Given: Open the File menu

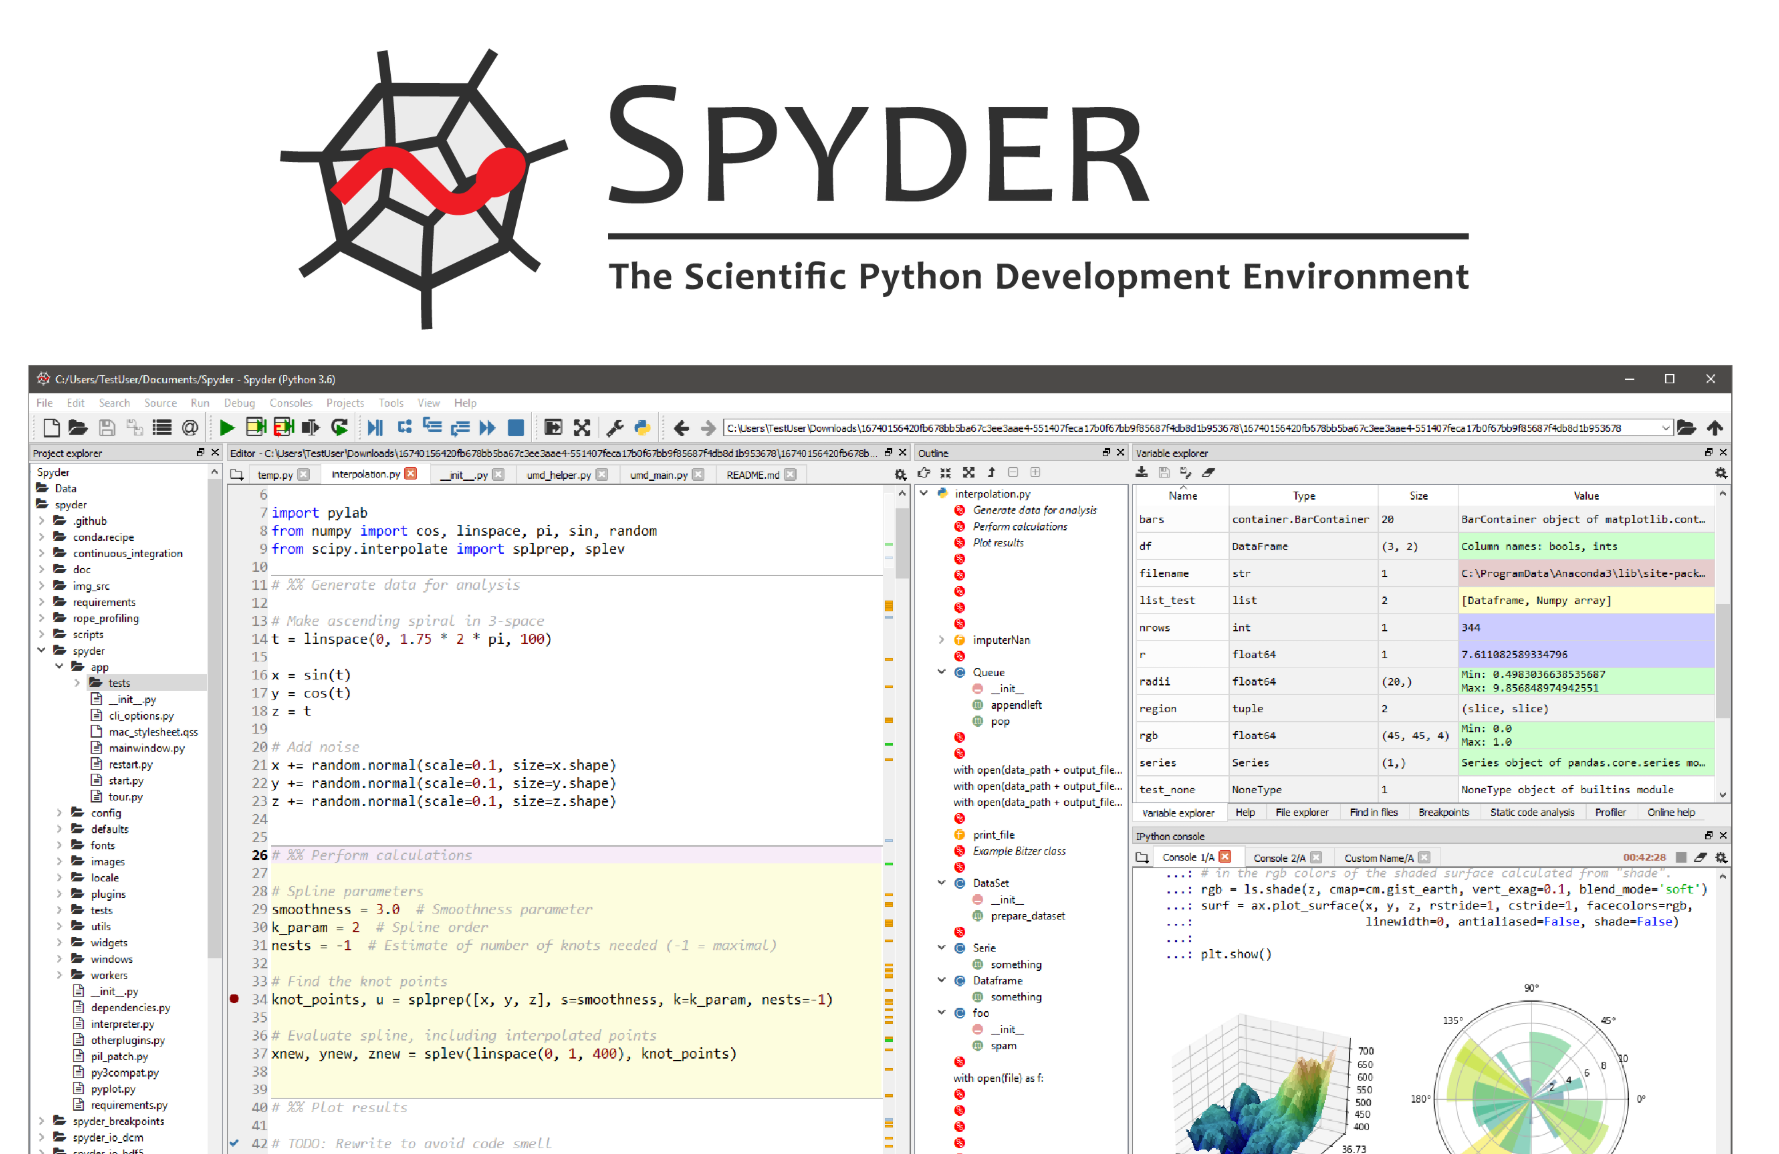Looking at the screenshot, I should click(45, 403).
